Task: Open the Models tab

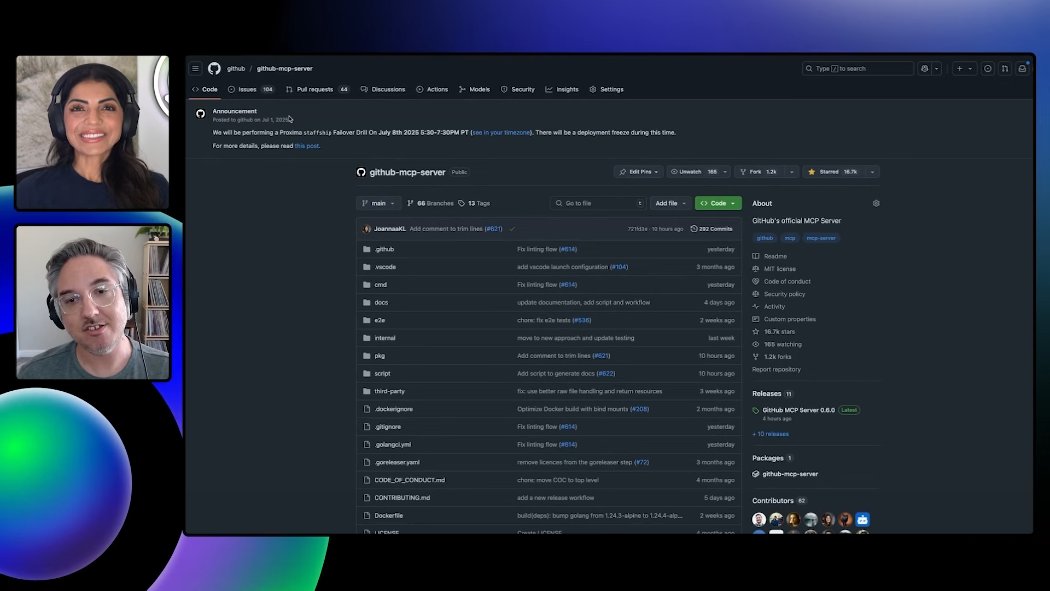Action: [x=475, y=89]
